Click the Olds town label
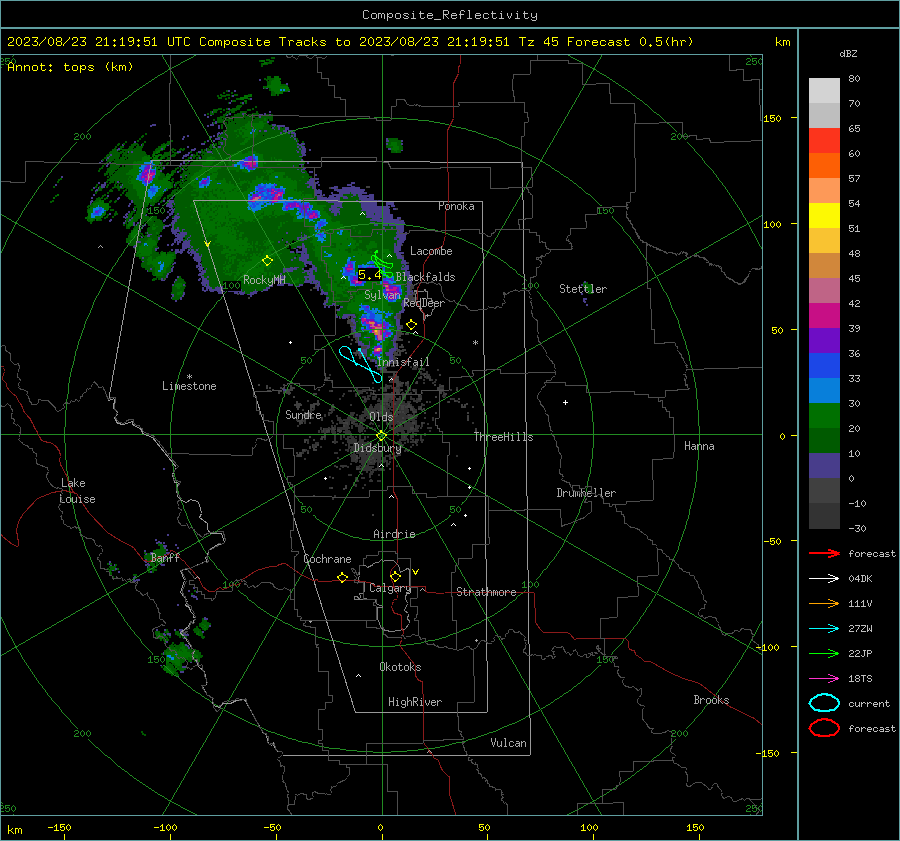 (381, 417)
